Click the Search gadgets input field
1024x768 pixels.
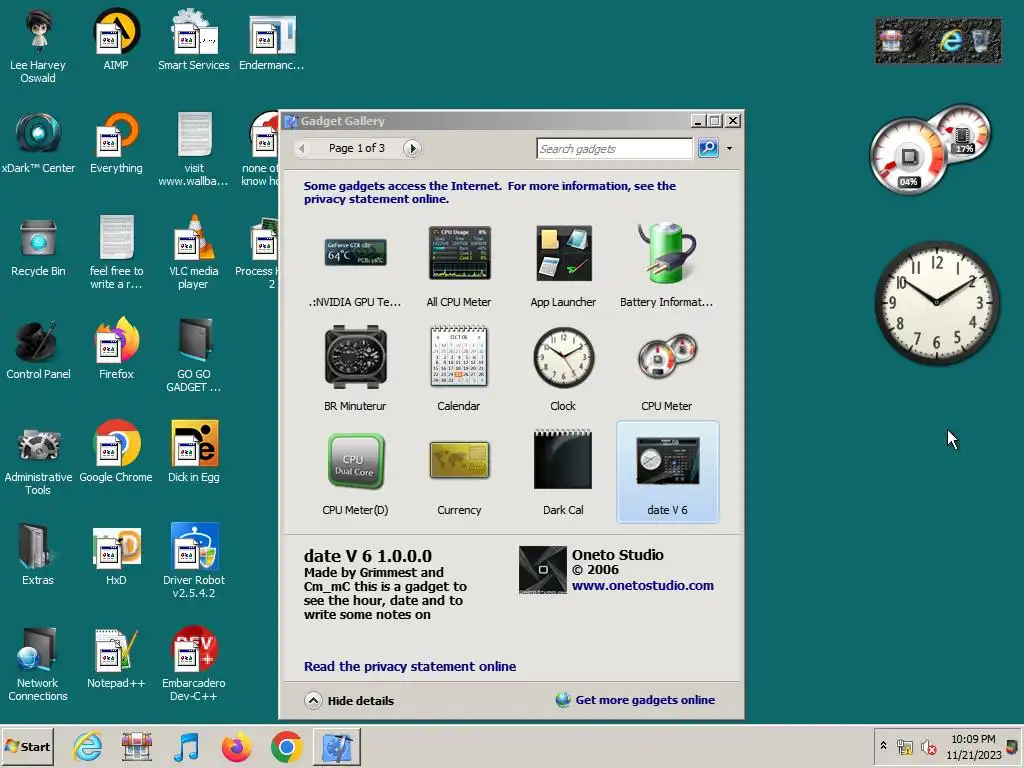coord(614,149)
